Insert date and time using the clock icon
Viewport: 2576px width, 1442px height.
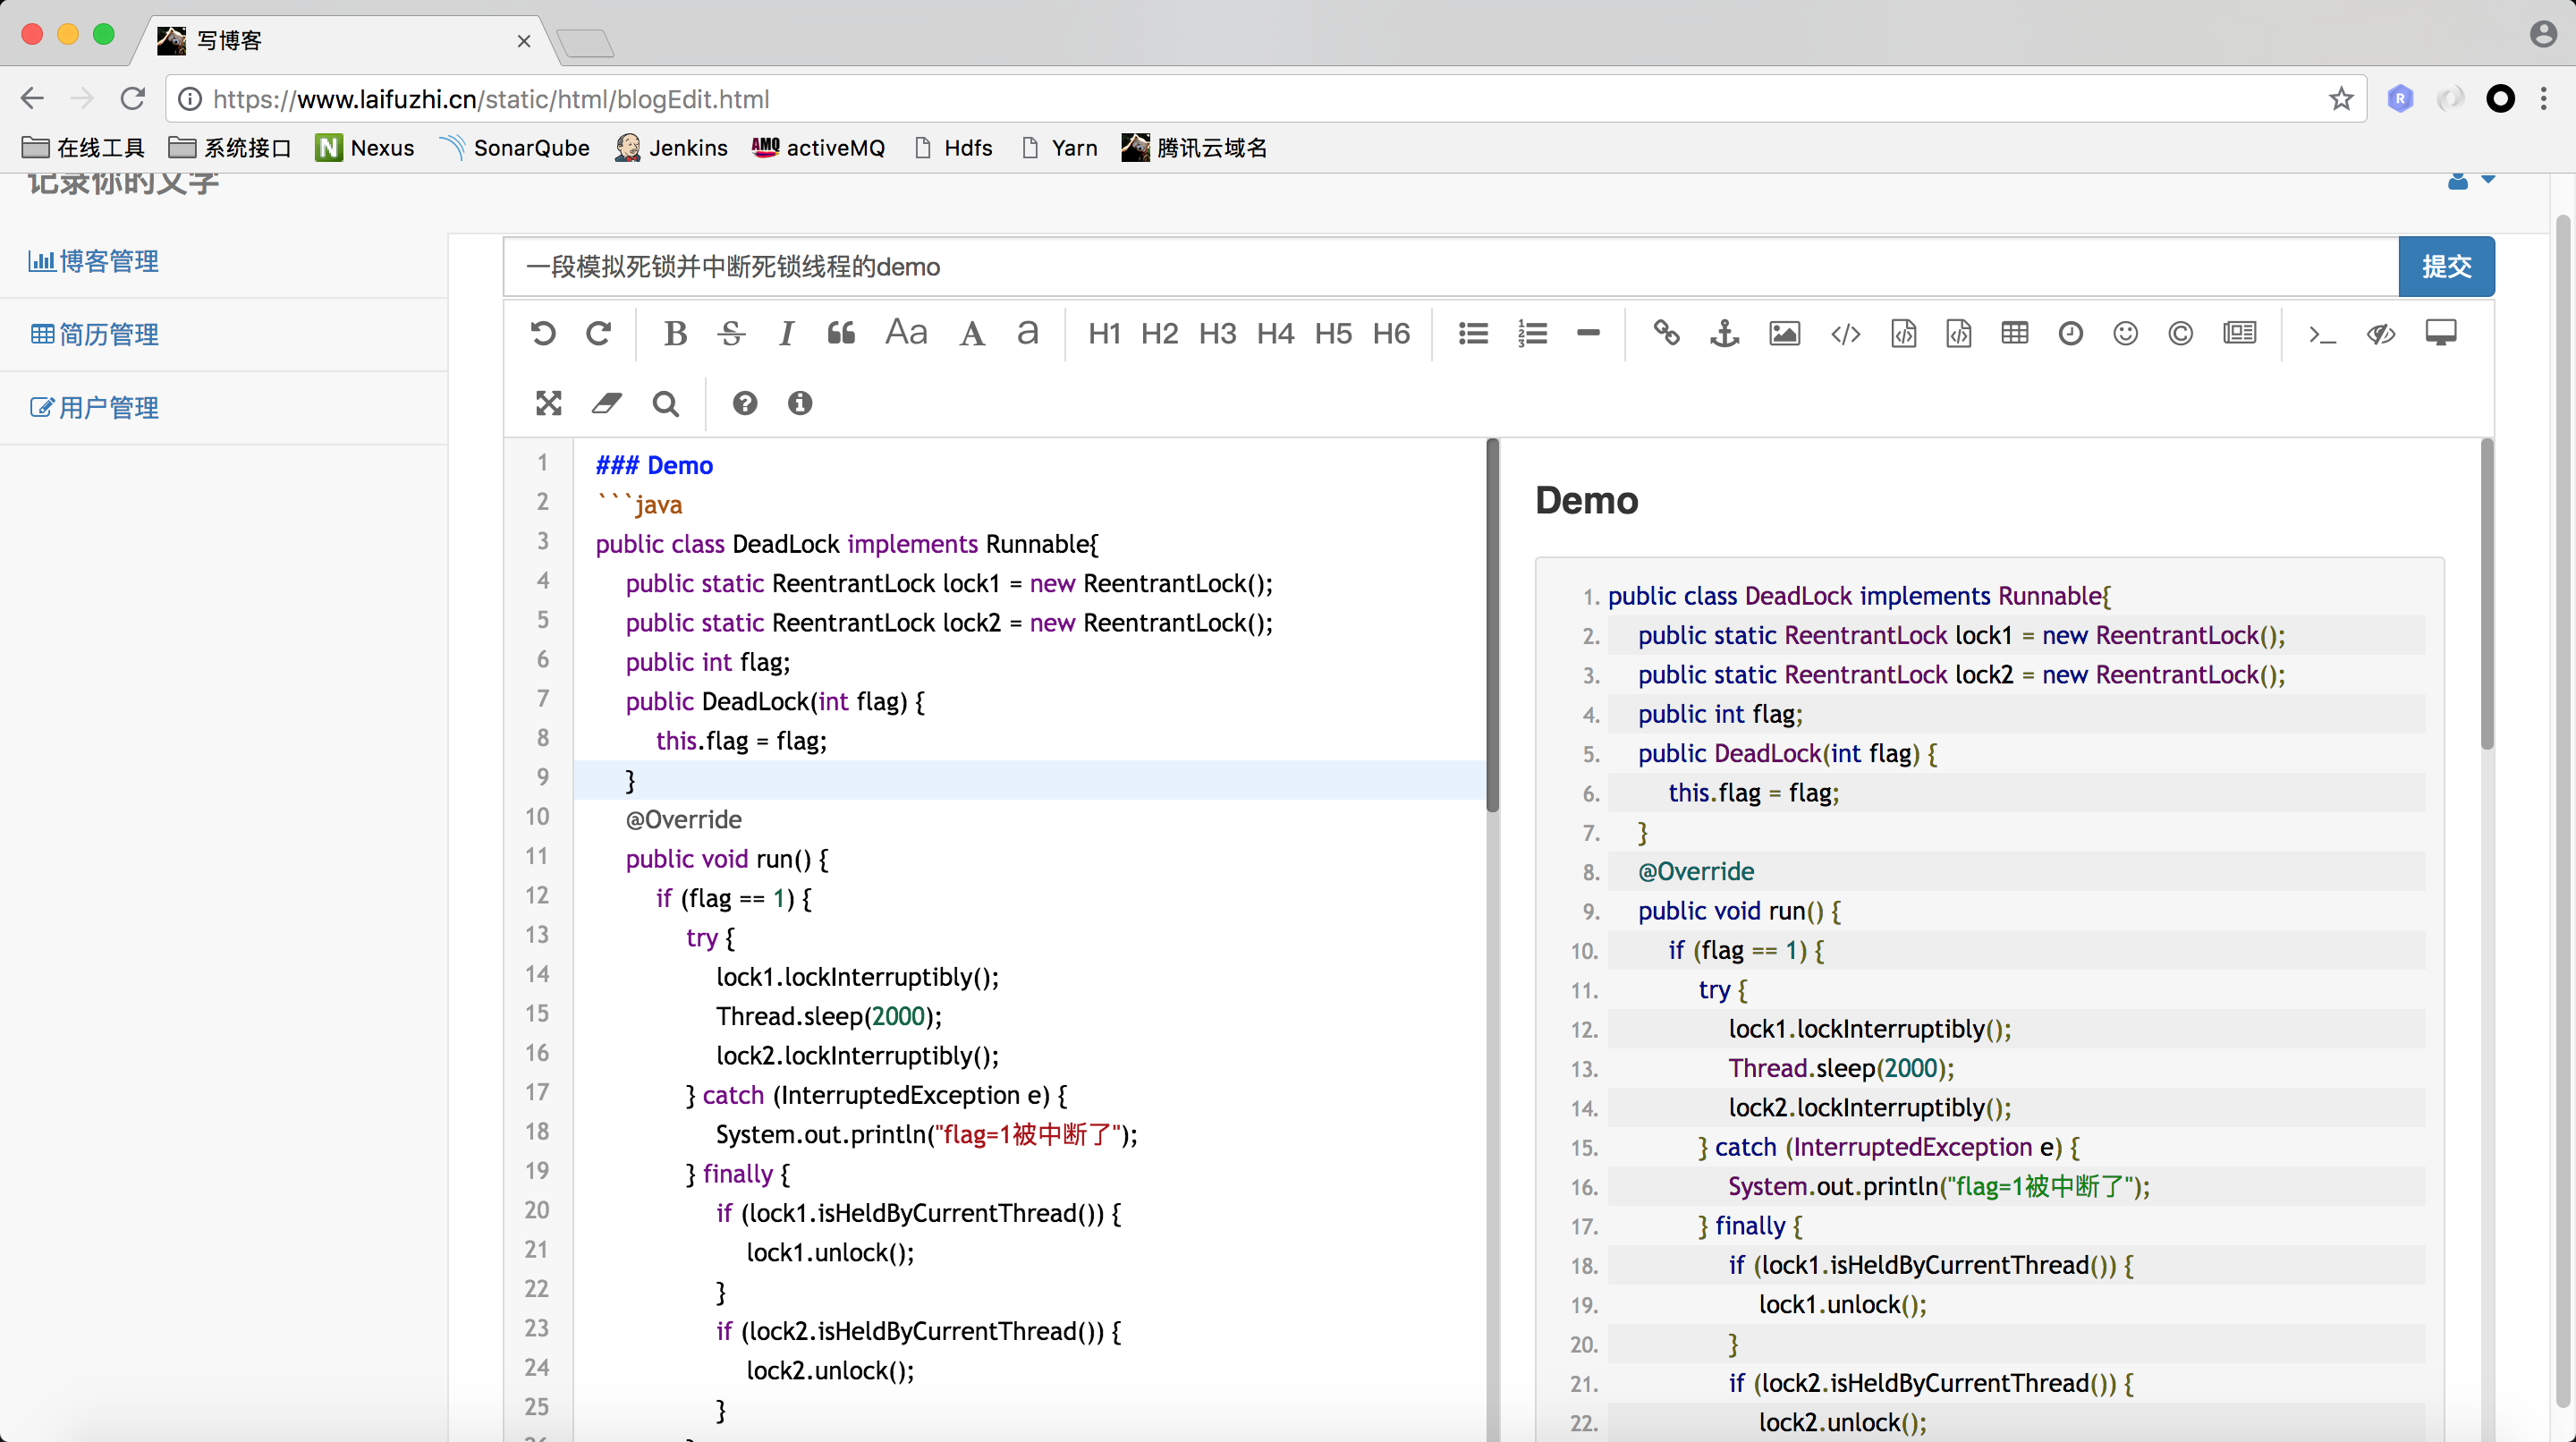click(x=2070, y=333)
